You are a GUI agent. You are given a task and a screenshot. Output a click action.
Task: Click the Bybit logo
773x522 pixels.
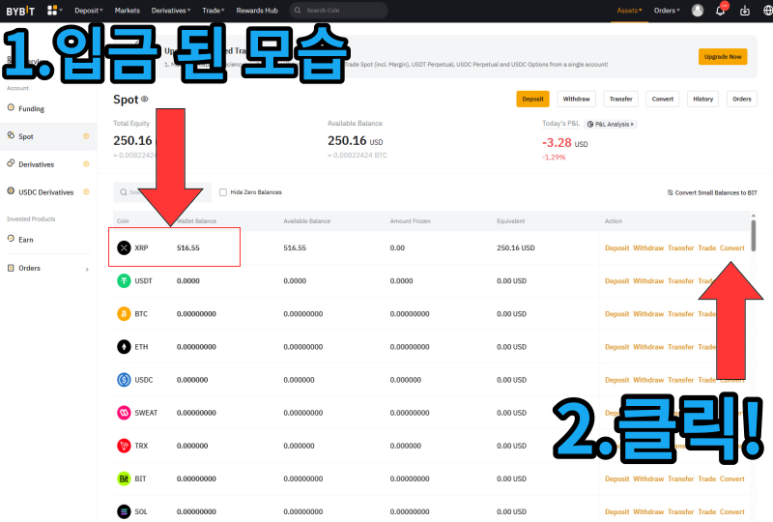click(20, 11)
